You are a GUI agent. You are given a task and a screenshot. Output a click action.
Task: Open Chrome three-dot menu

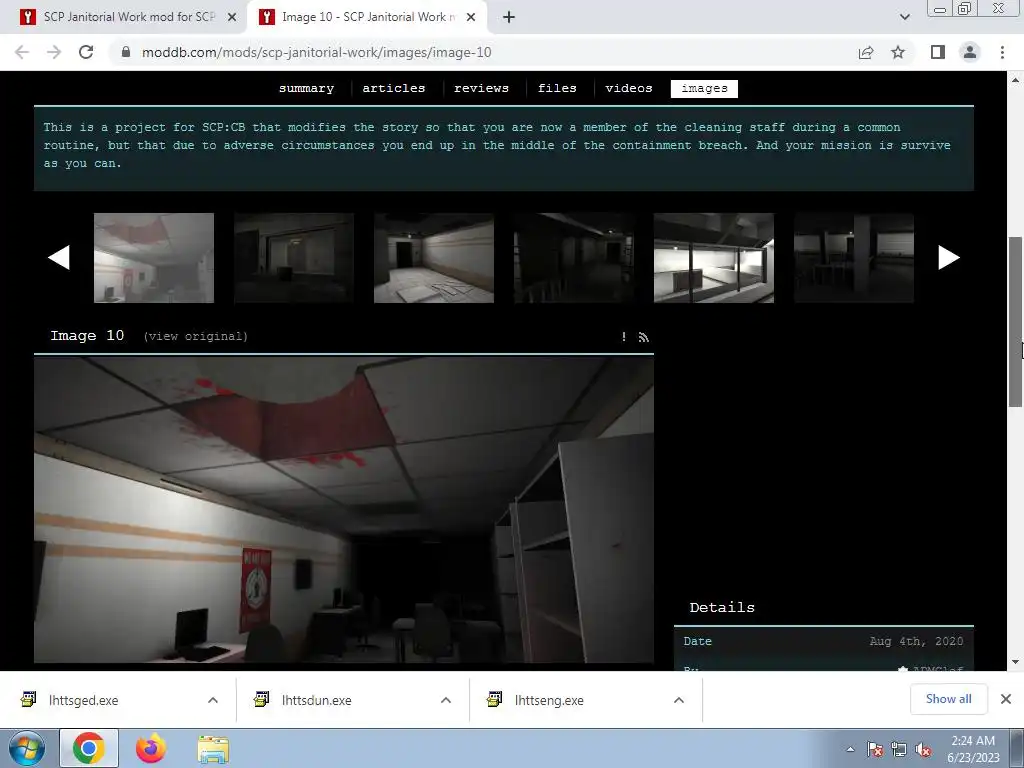pos(1002,52)
